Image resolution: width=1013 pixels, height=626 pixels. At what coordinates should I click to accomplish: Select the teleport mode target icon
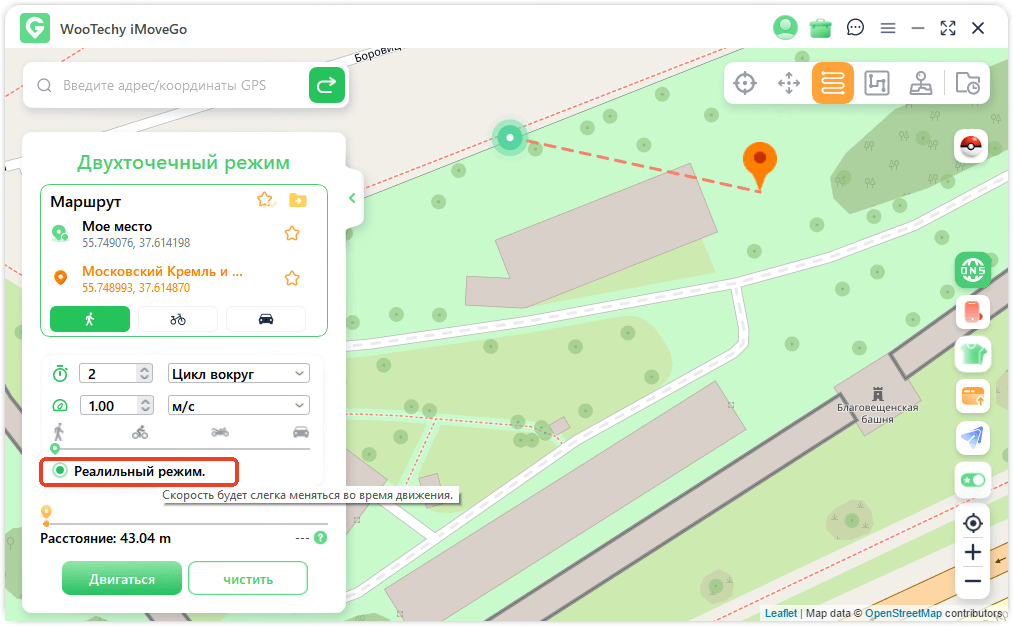[x=745, y=84]
